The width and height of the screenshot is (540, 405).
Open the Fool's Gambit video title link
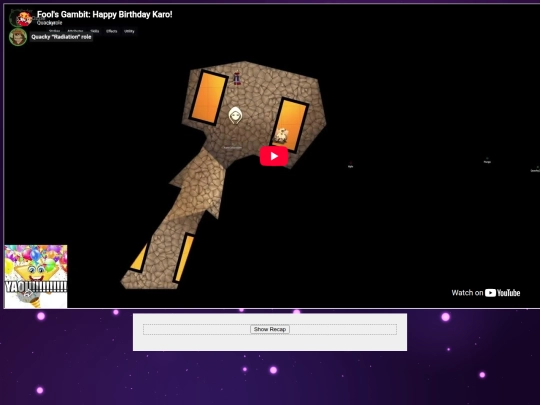click(104, 14)
